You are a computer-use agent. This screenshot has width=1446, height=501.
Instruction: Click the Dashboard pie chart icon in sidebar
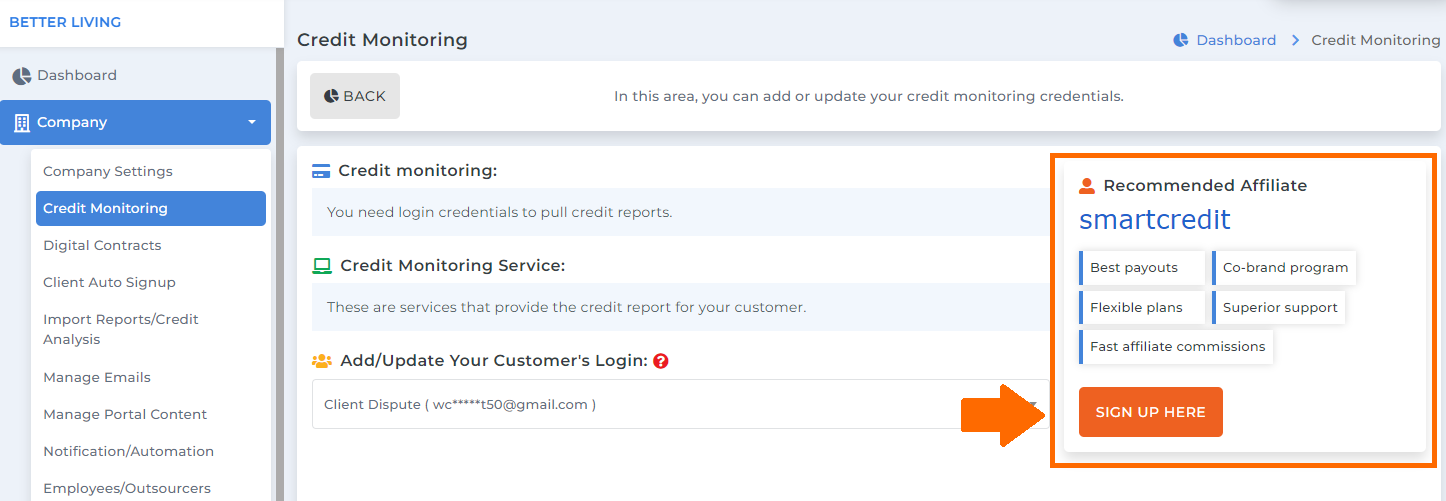click(22, 76)
